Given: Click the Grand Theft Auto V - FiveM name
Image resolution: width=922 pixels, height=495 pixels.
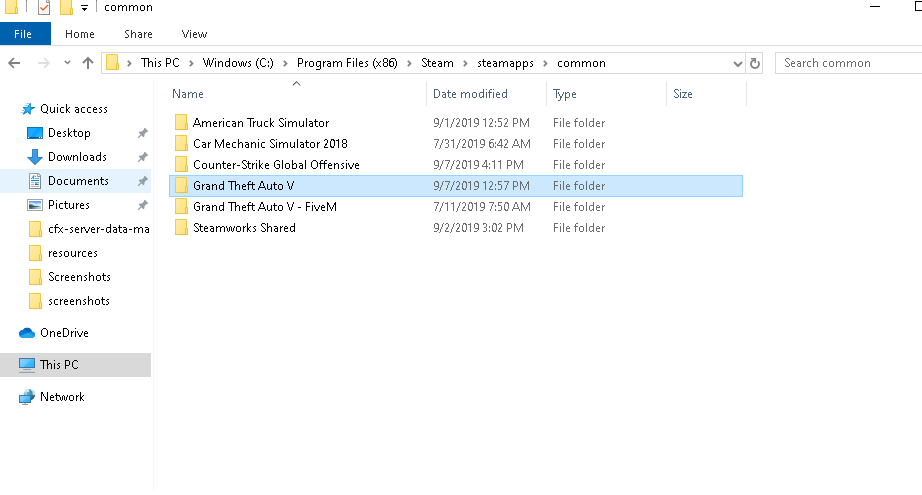Looking at the screenshot, I should [265, 207].
